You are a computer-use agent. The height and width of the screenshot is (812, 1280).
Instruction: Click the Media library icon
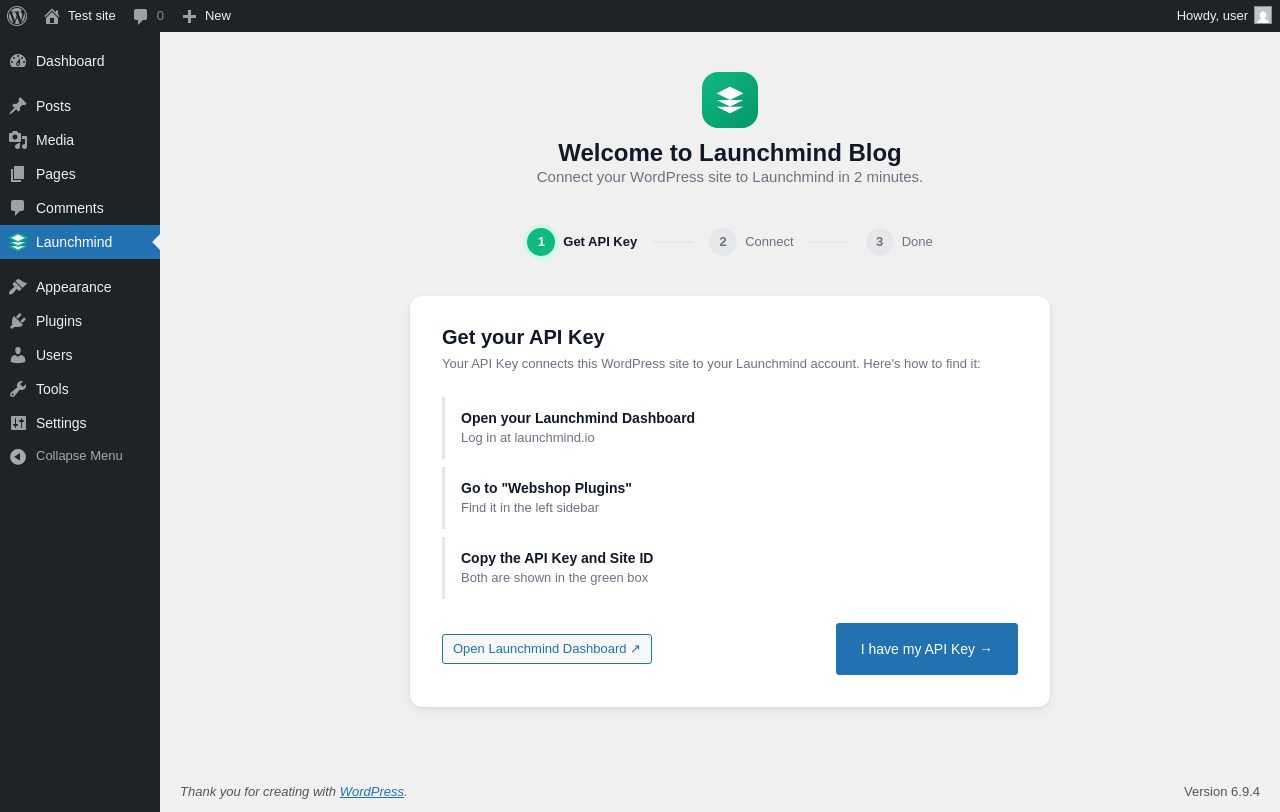coord(18,140)
